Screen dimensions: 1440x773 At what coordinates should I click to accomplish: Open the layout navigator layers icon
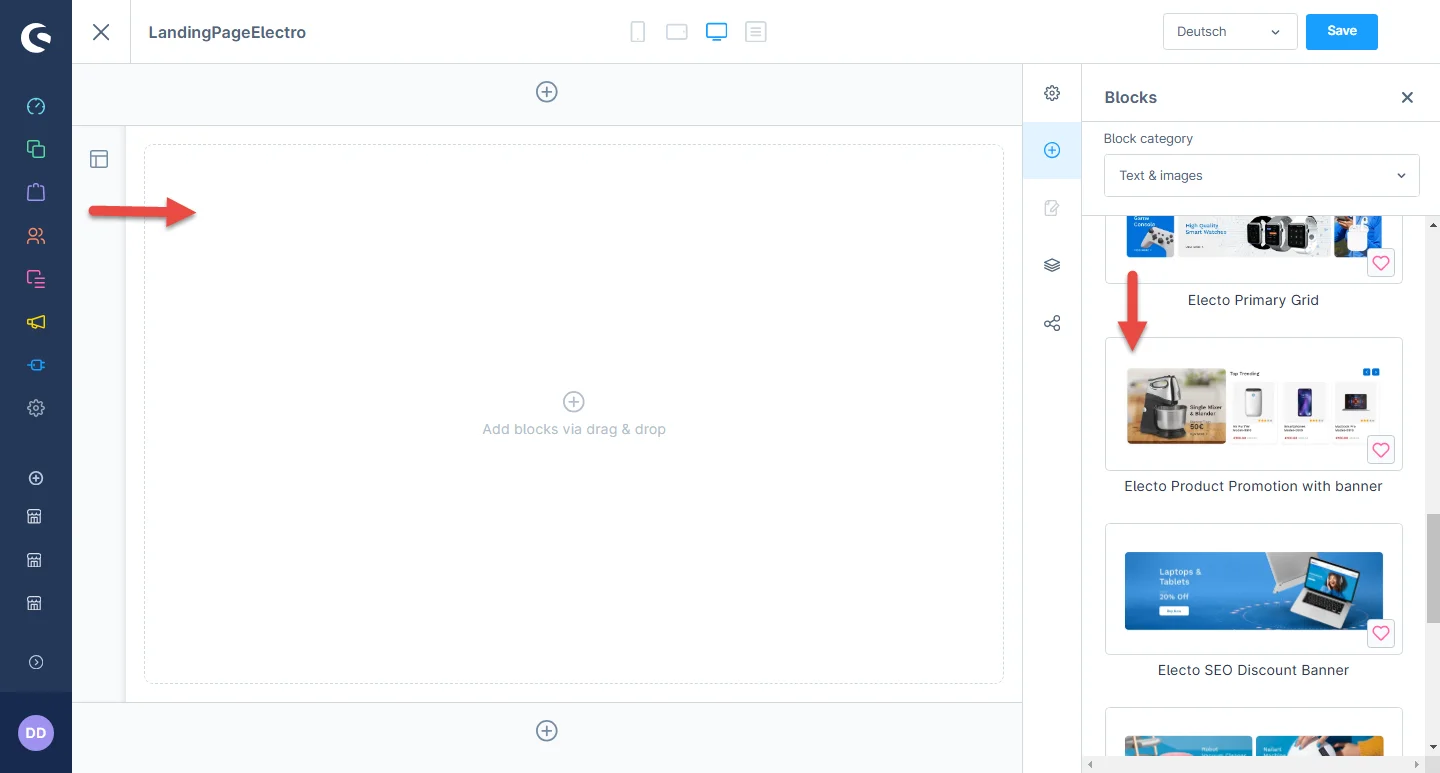pyautogui.click(x=1052, y=265)
